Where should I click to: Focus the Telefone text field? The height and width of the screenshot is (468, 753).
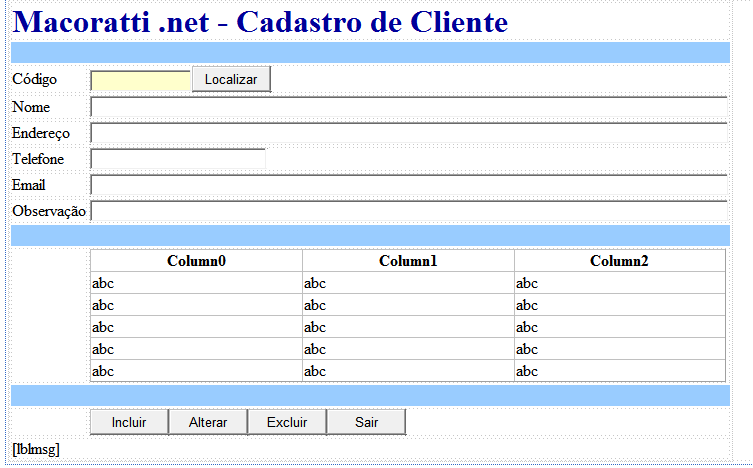178,159
